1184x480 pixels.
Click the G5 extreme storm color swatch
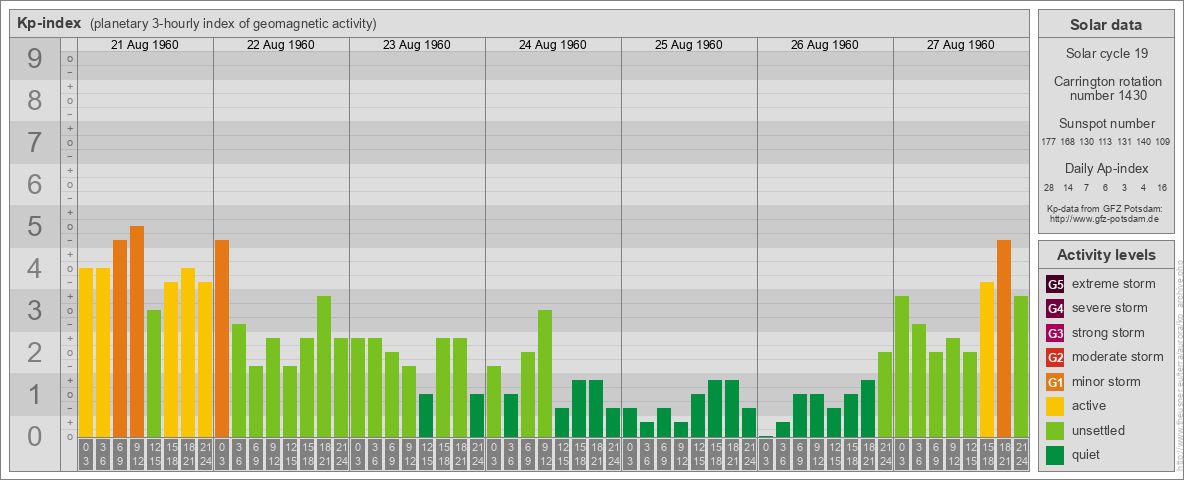click(x=1055, y=285)
